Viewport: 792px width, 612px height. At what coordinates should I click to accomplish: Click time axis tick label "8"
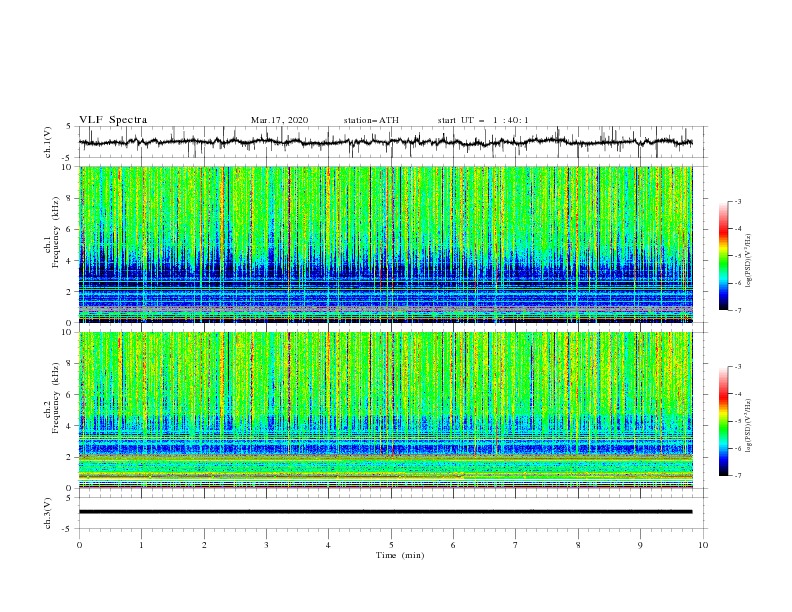578,545
